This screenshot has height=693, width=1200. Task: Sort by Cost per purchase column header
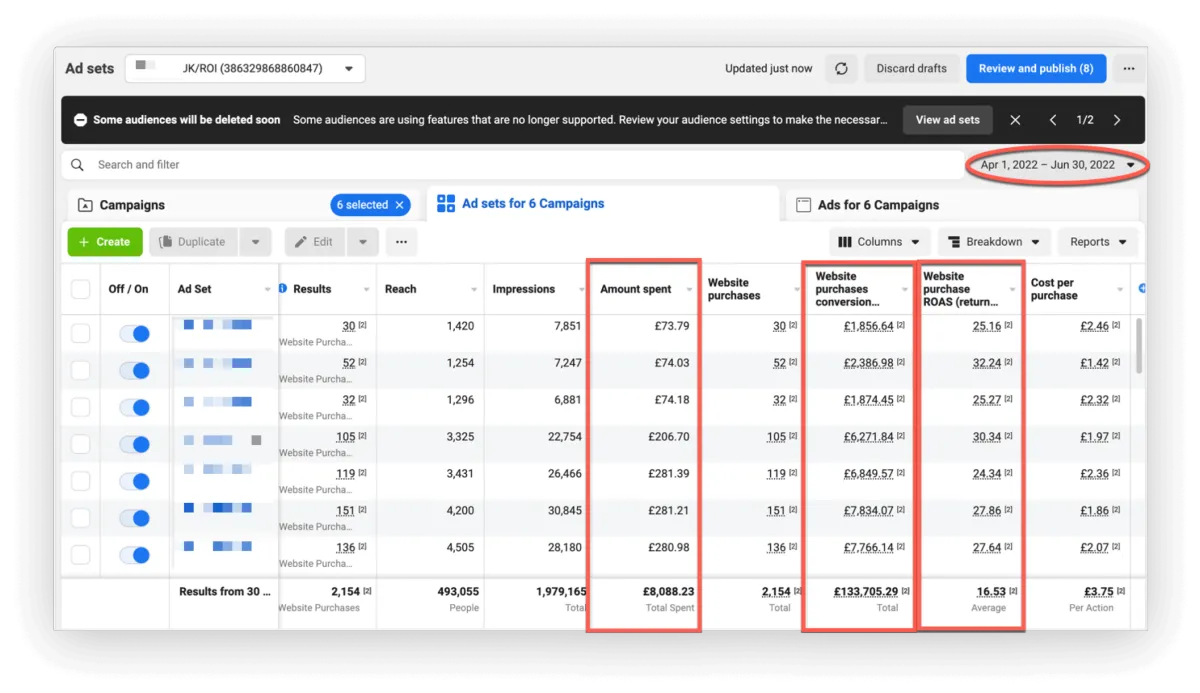coord(1054,289)
